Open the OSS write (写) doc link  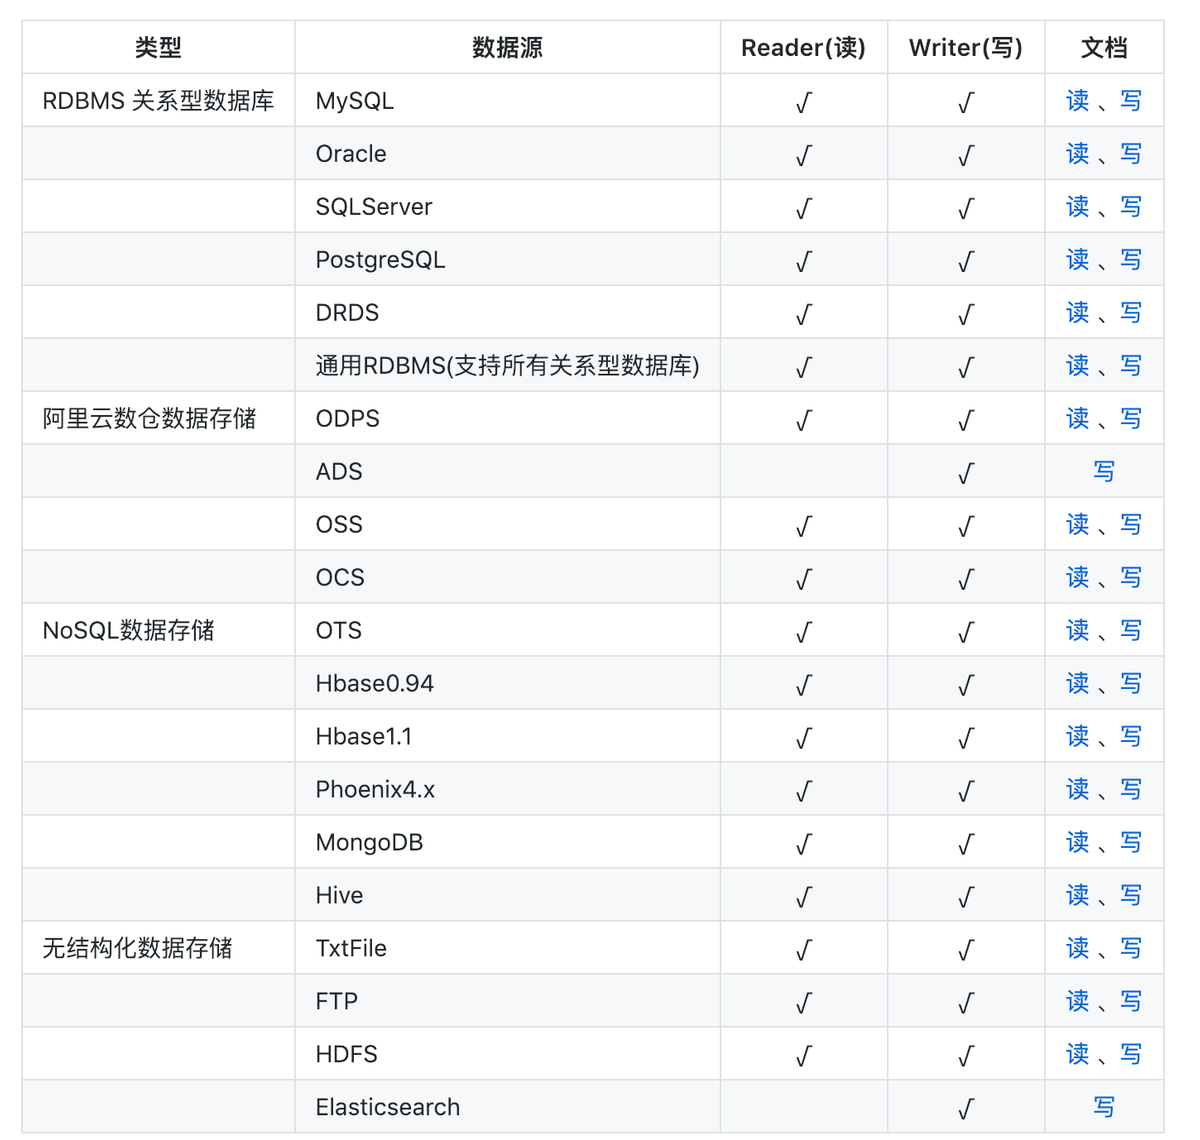(1130, 525)
